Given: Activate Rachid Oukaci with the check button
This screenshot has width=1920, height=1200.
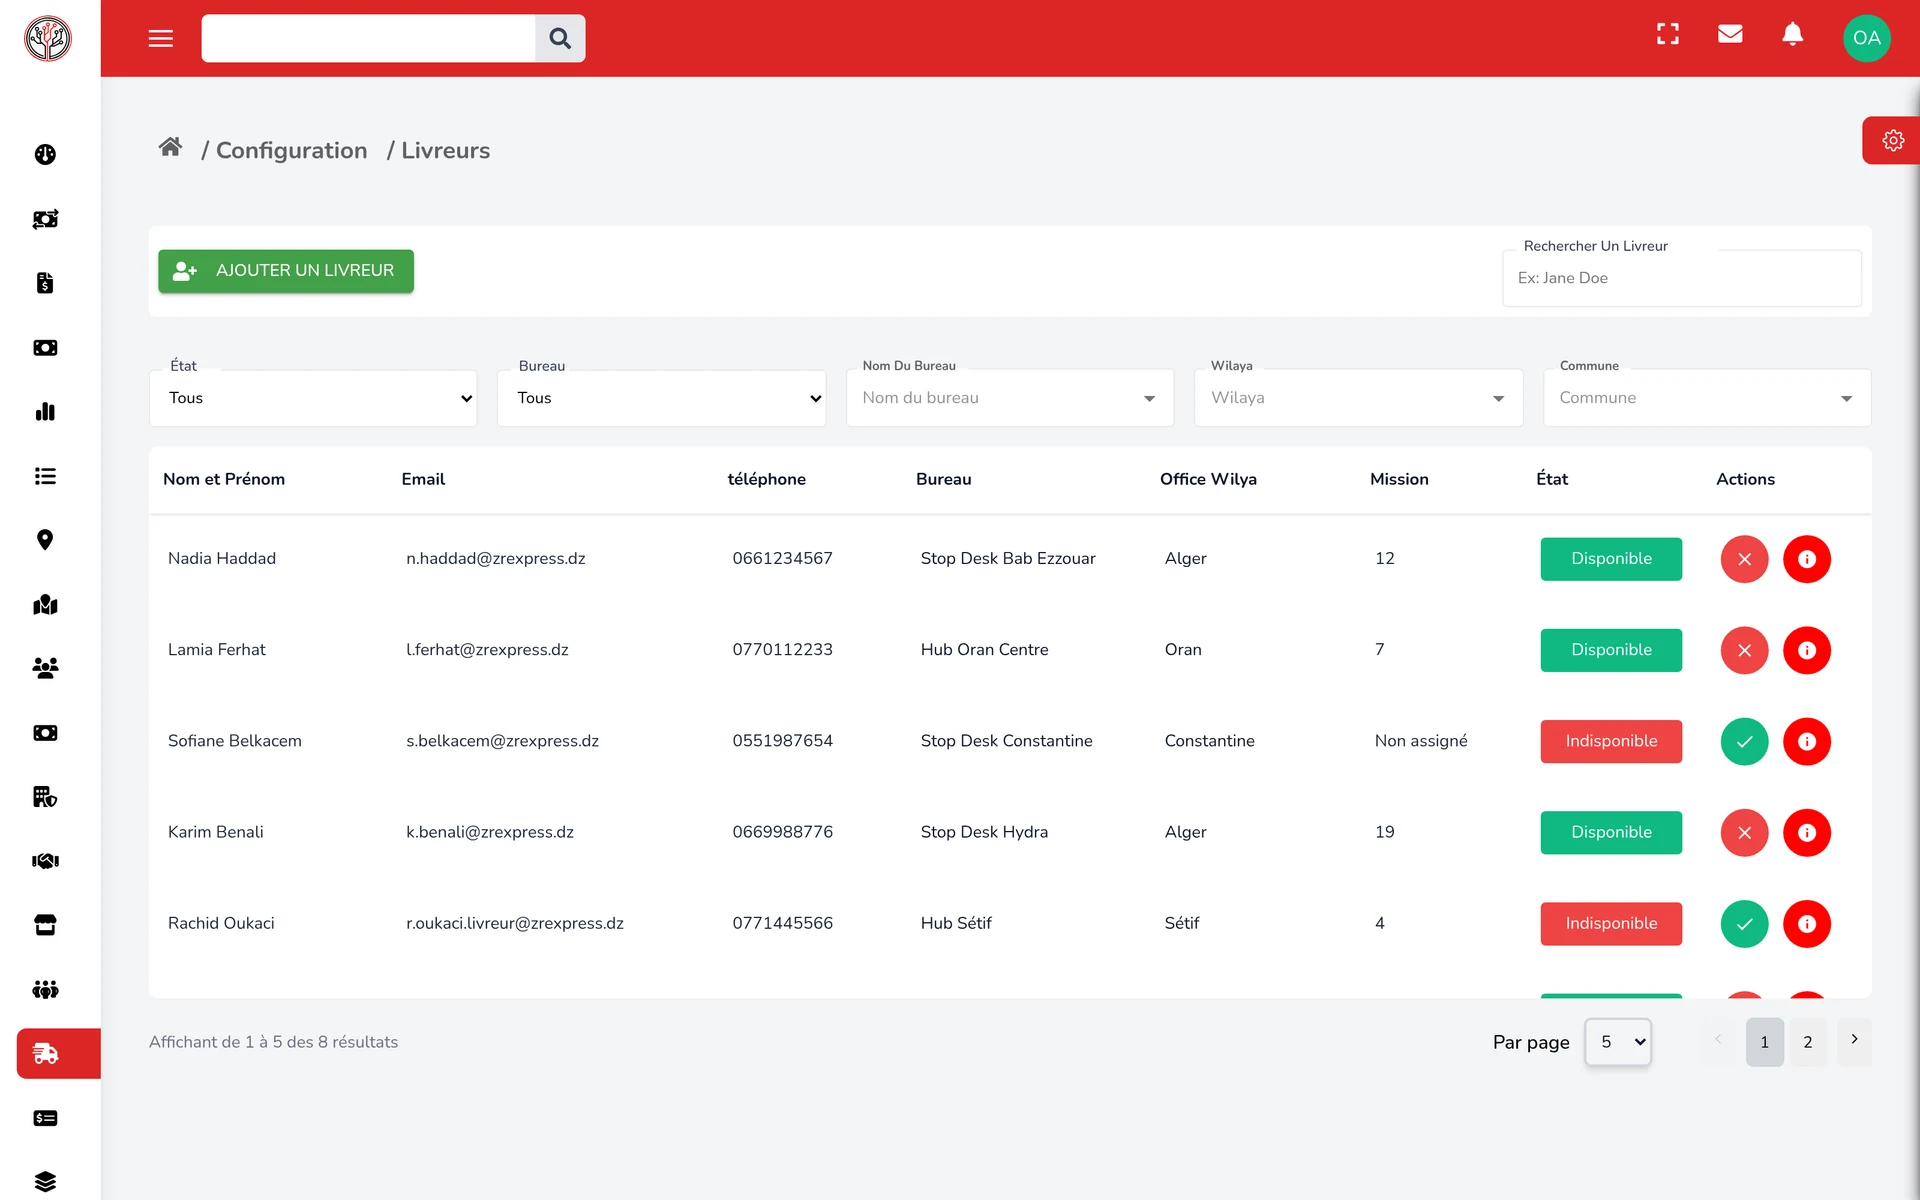Looking at the screenshot, I should pyautogui.click(x=1745, y=924).
